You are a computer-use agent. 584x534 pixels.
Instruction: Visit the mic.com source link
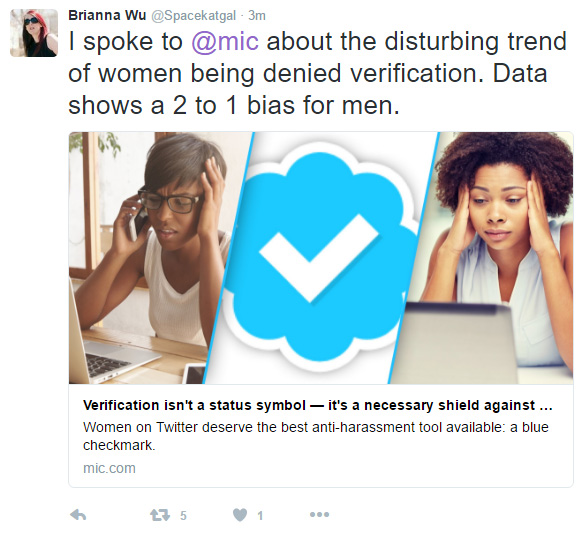pos(110,468)
